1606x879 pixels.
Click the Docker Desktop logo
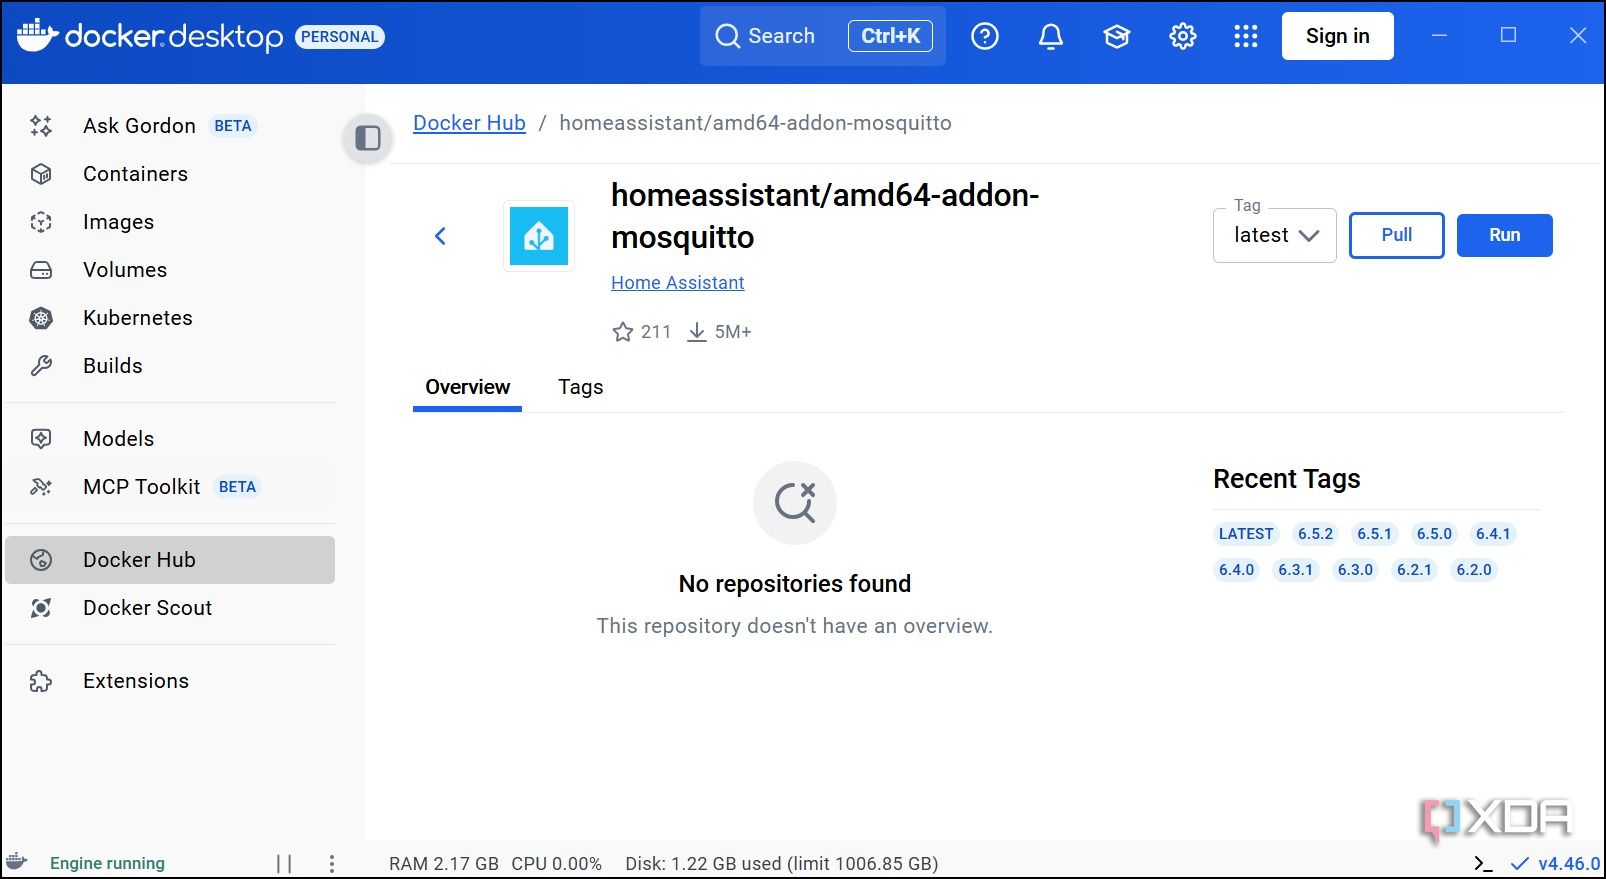(x=150, y=36)
